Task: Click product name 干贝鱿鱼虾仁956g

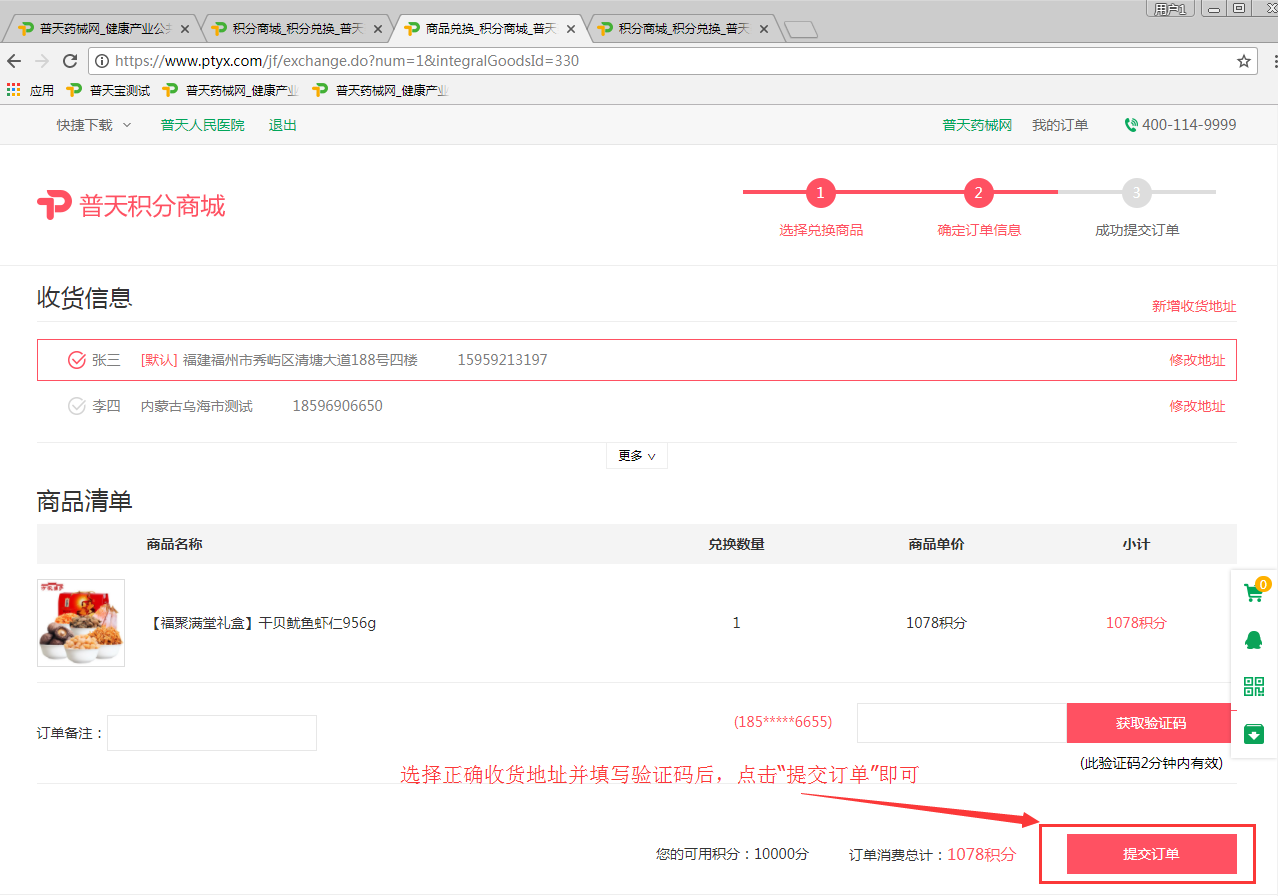Action: (262, 623)
